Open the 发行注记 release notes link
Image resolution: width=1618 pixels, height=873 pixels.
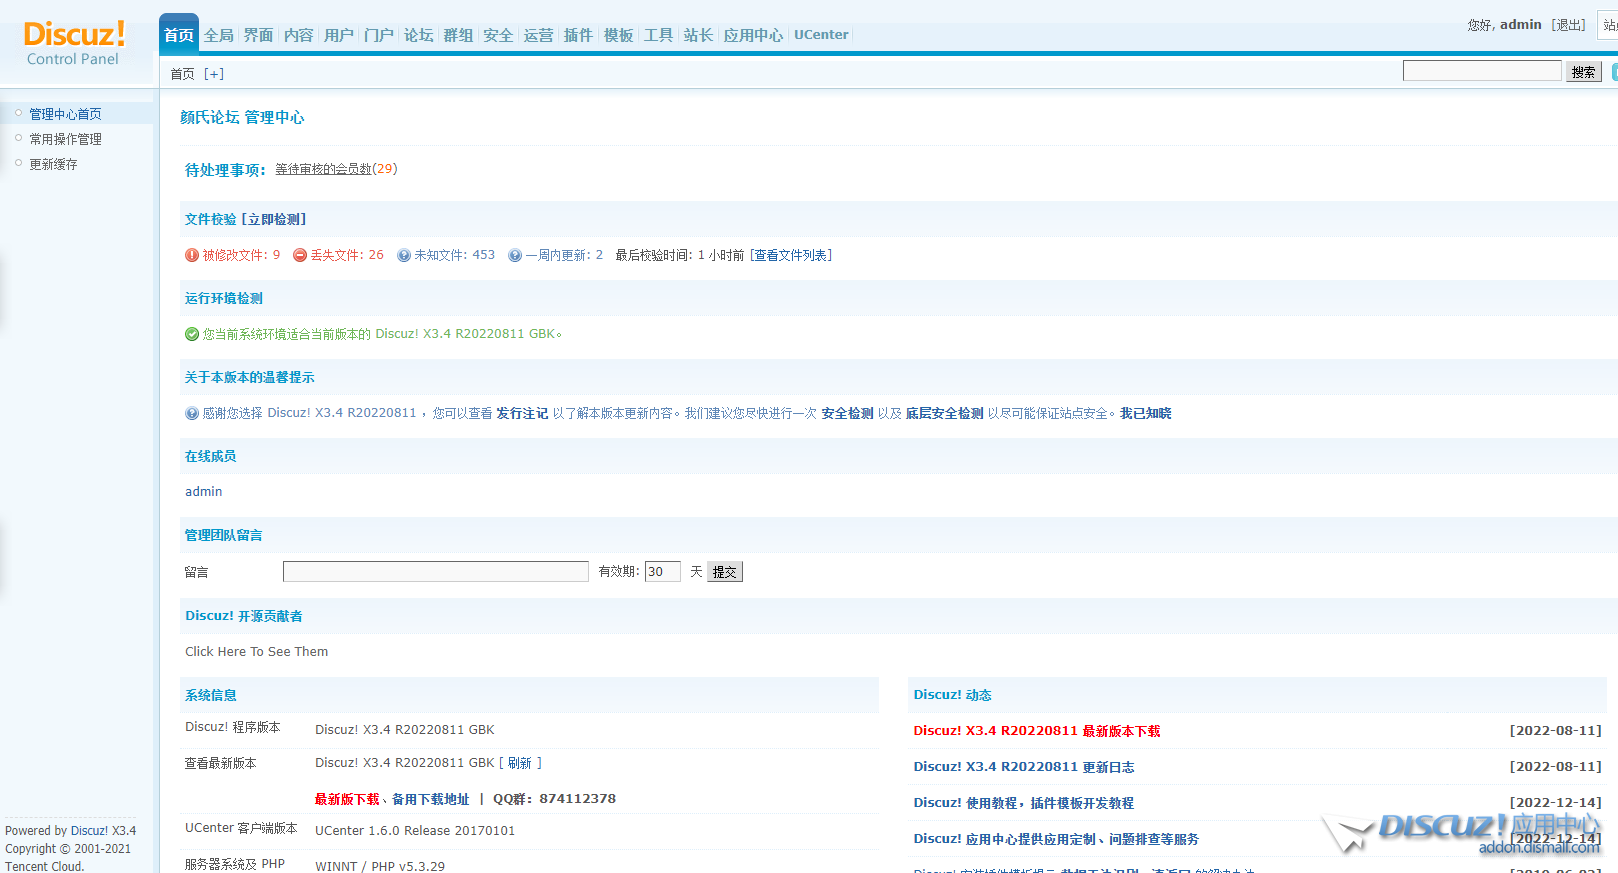pyautogui.click(x=522, y=413)
